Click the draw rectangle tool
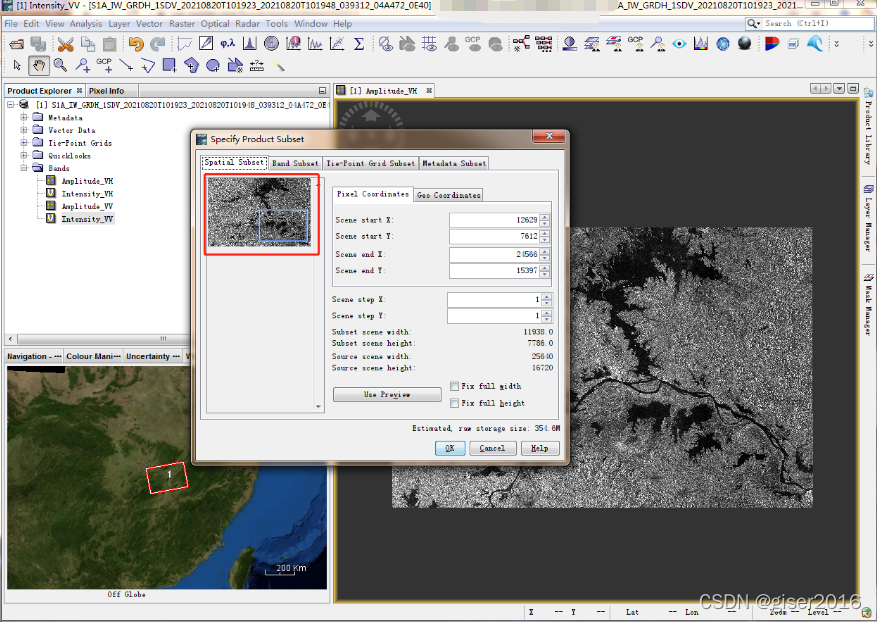Viewport: 877px width, 622px height. 169,65
